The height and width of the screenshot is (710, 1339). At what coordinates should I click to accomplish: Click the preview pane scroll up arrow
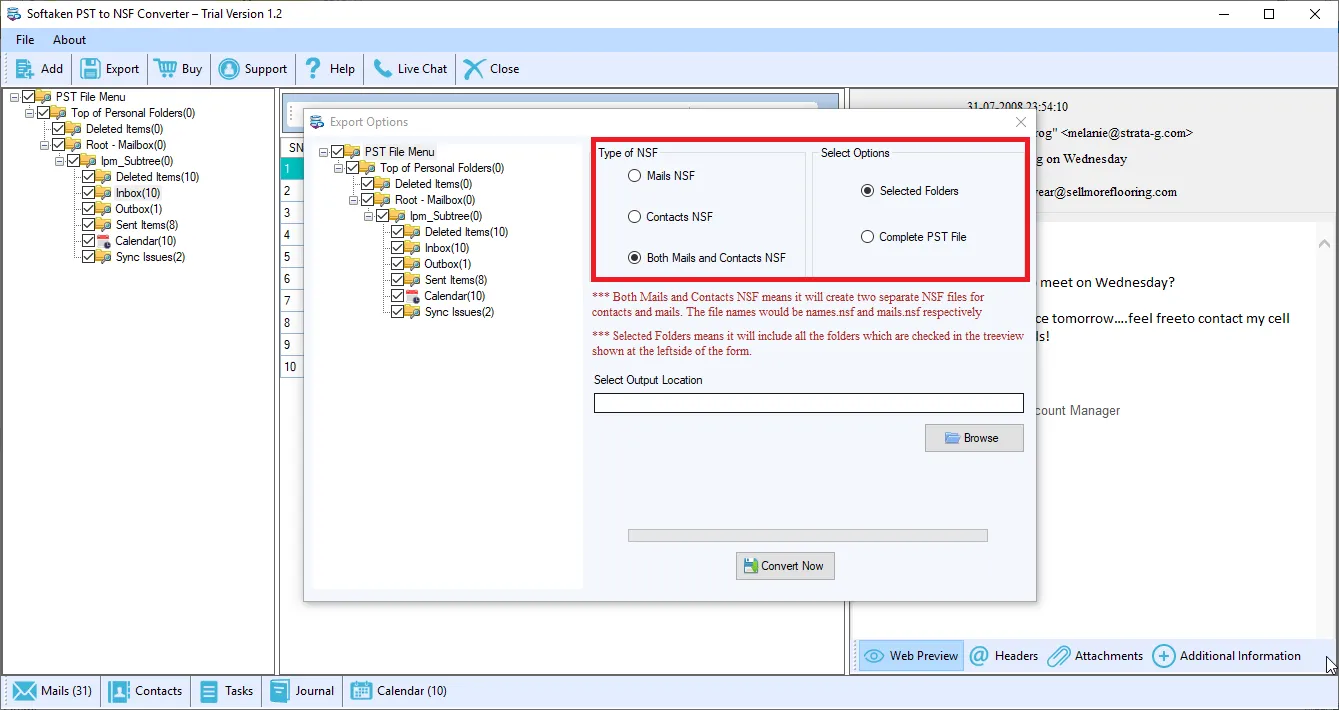click(1325, 243)
